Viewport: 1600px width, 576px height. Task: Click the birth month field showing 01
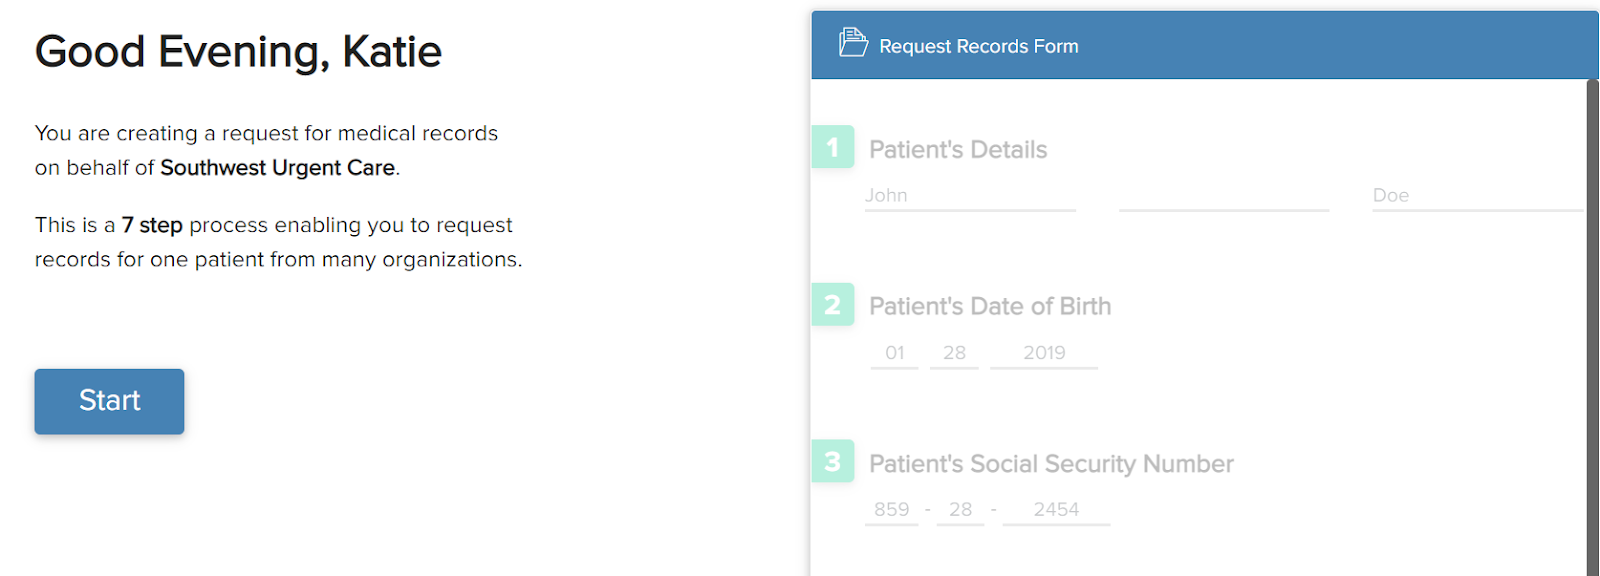pyautogui.click(x=894, y=353)
